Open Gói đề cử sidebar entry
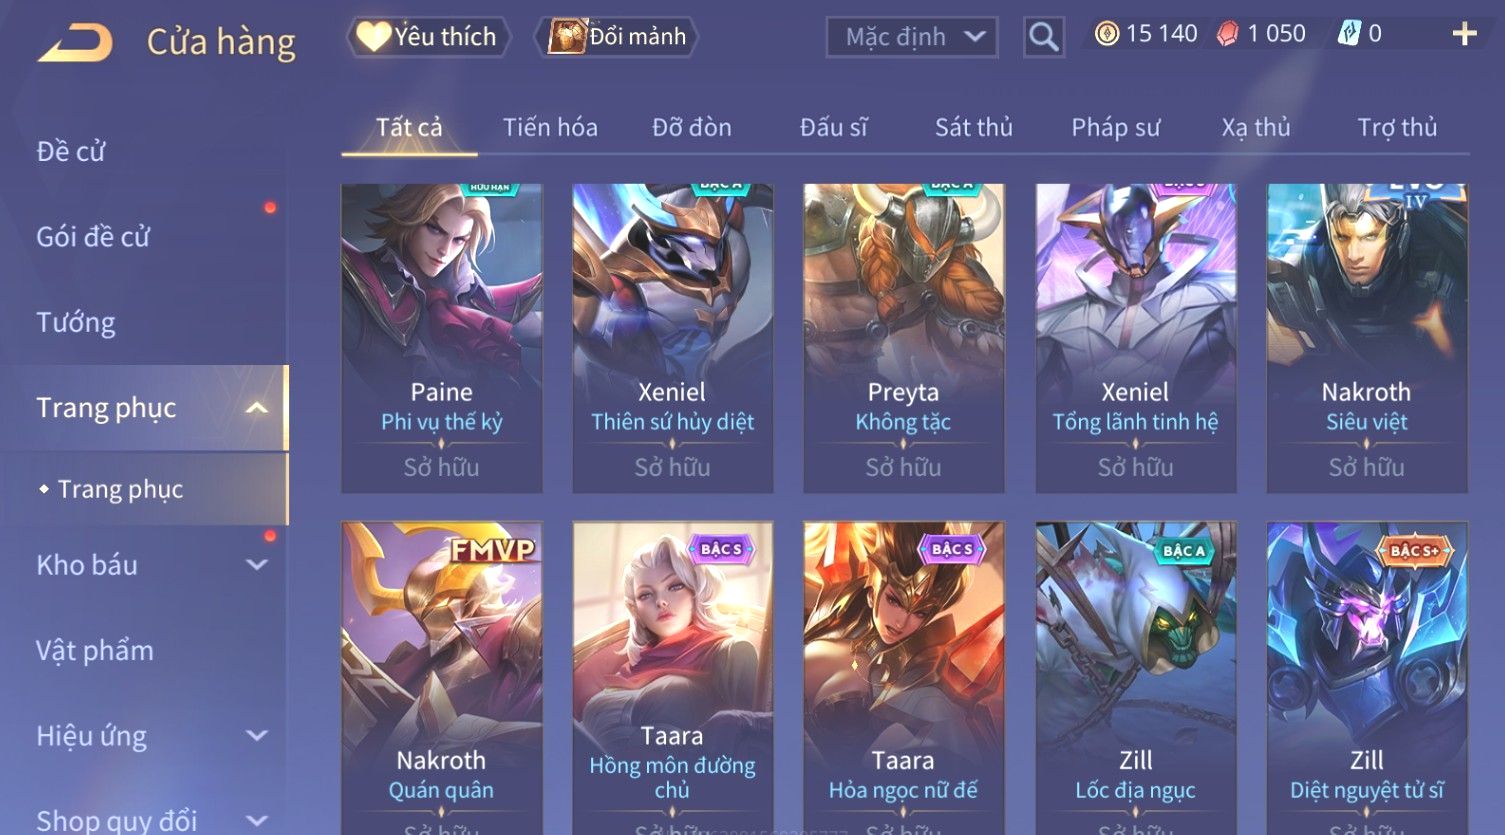The height and width of the screenshot is (835, 1505). coord(93,237)
